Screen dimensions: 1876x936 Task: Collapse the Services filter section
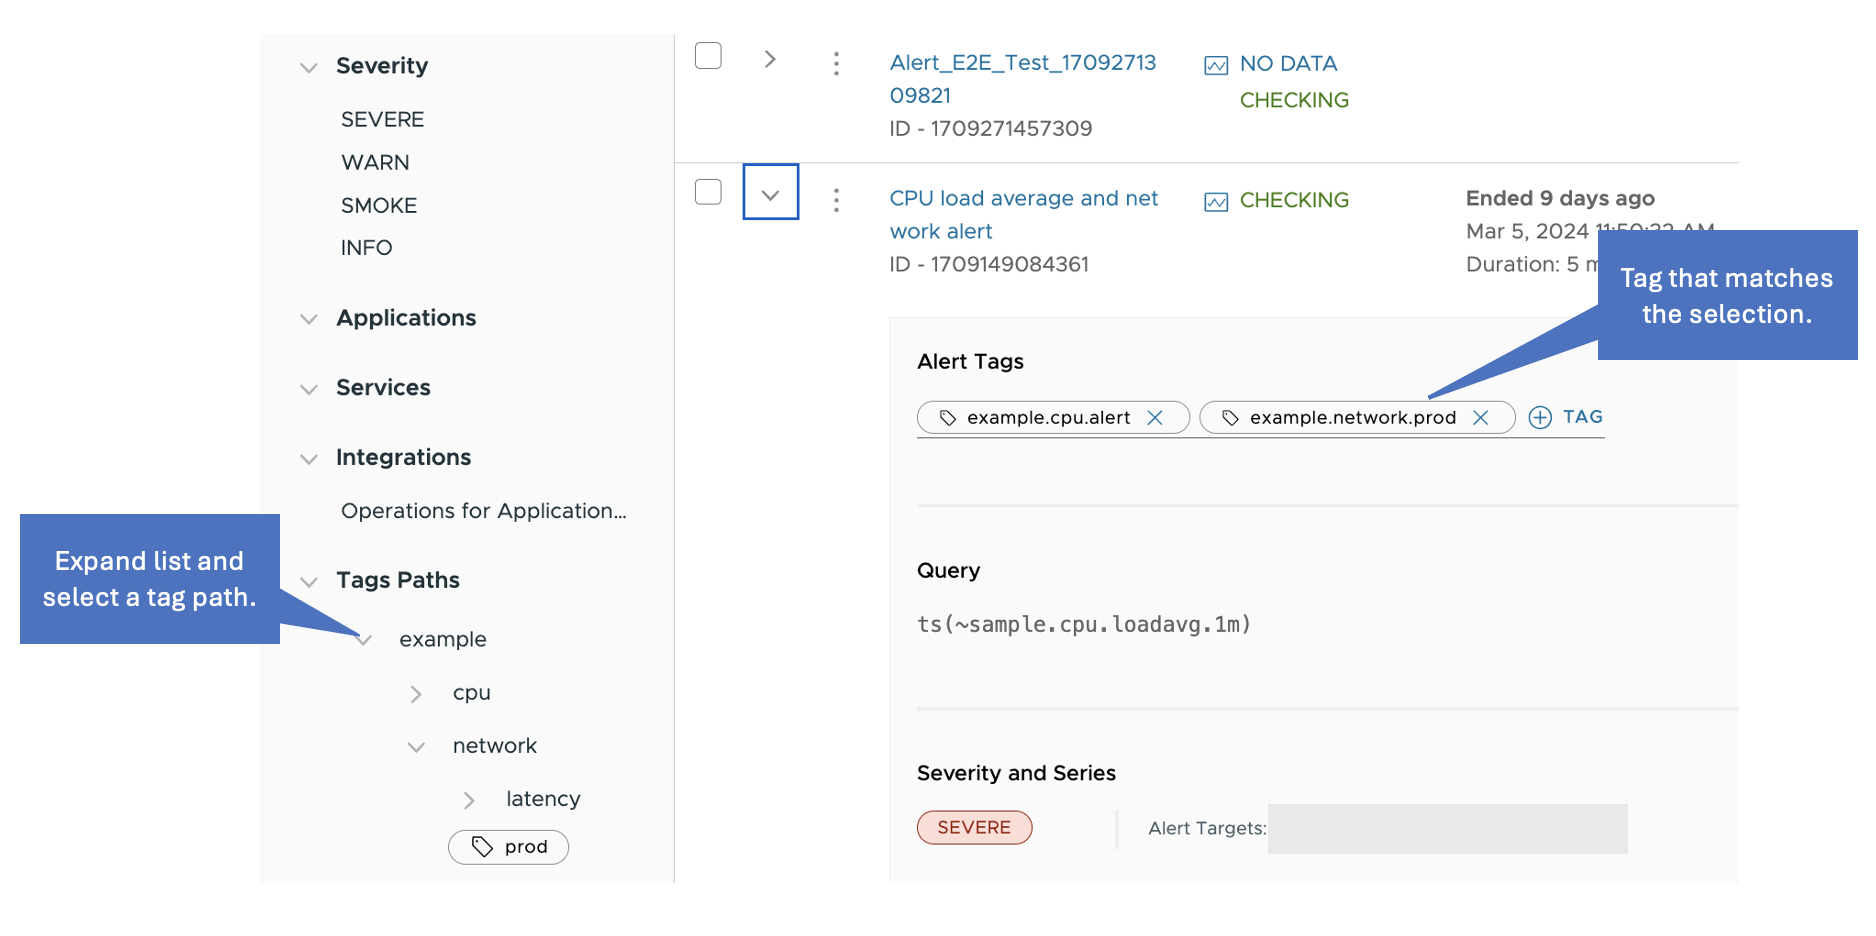pyautogui.click(x=309, y=390)
